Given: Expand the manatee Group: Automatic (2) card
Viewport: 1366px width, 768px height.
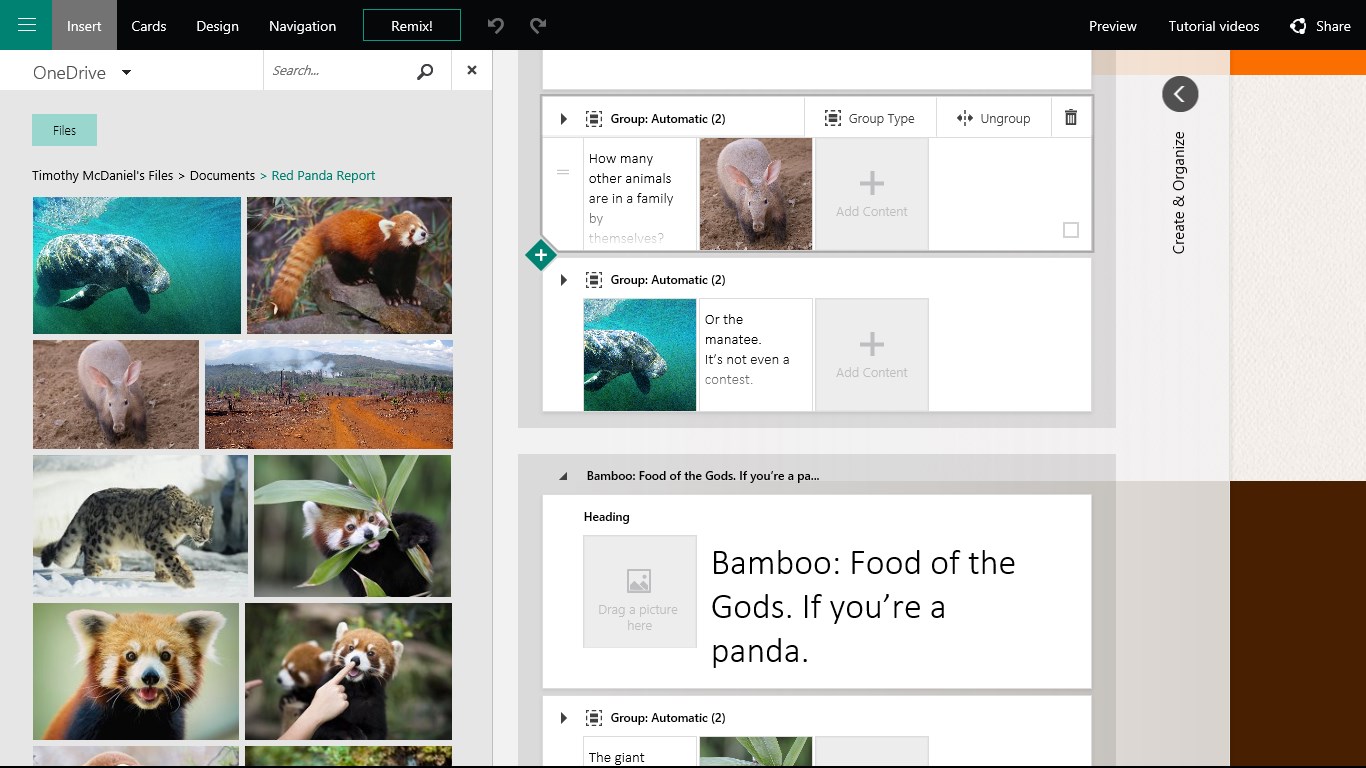Looking at the screenshot, I should pos(563,280).
